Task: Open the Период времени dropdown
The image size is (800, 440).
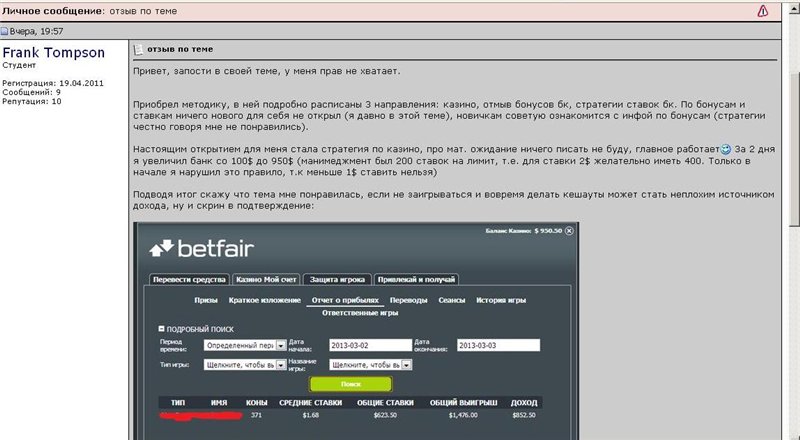Action: pos(245,346)
